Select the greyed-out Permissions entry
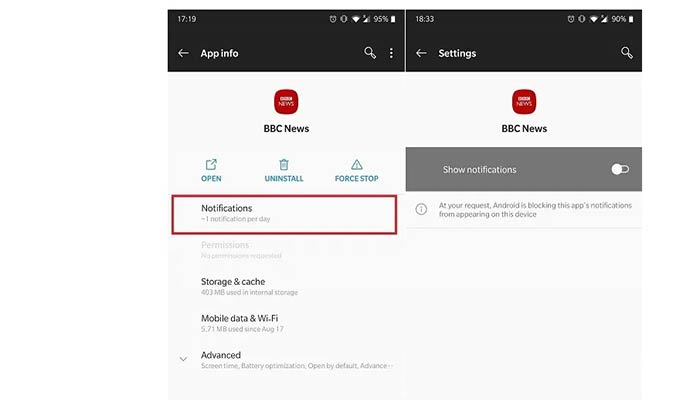Image resolution: width=700 pixels, height=400 pixels. pos(285,249)
